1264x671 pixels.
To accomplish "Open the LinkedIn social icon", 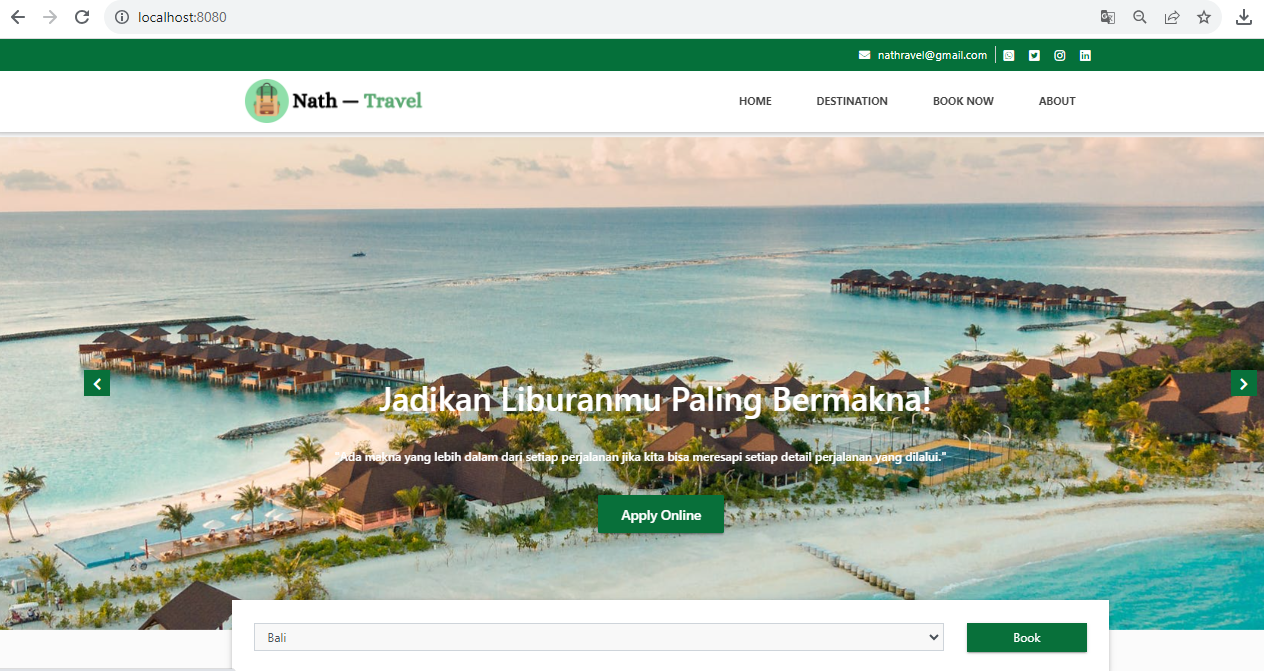I will [1085, 56].
